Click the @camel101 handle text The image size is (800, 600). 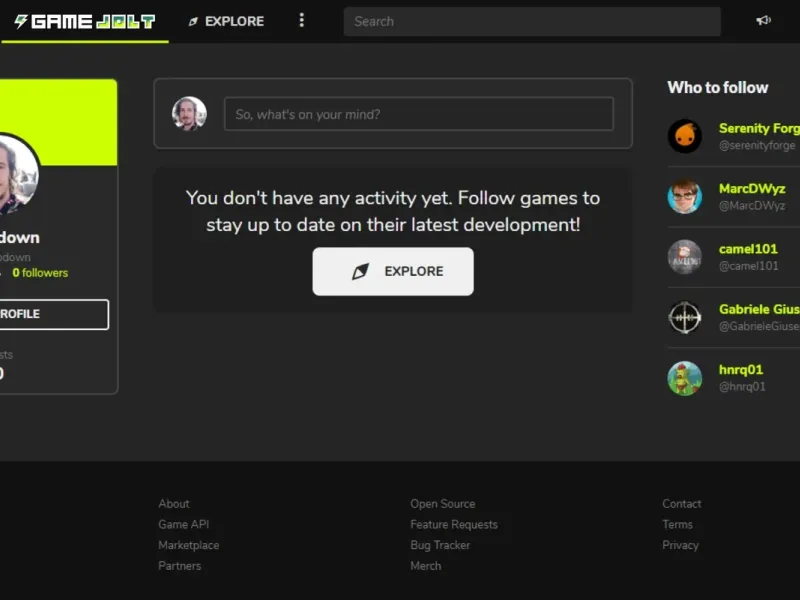(x=748, y=266)
